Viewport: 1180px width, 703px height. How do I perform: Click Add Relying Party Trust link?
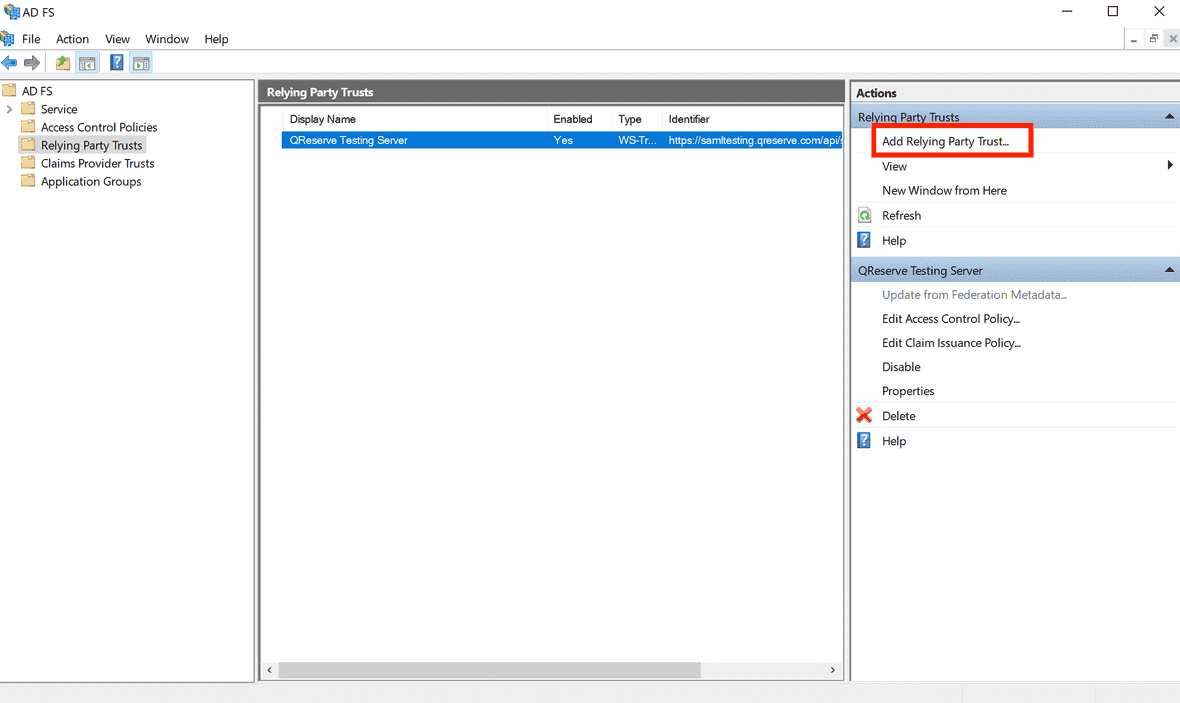coord(945,142)
